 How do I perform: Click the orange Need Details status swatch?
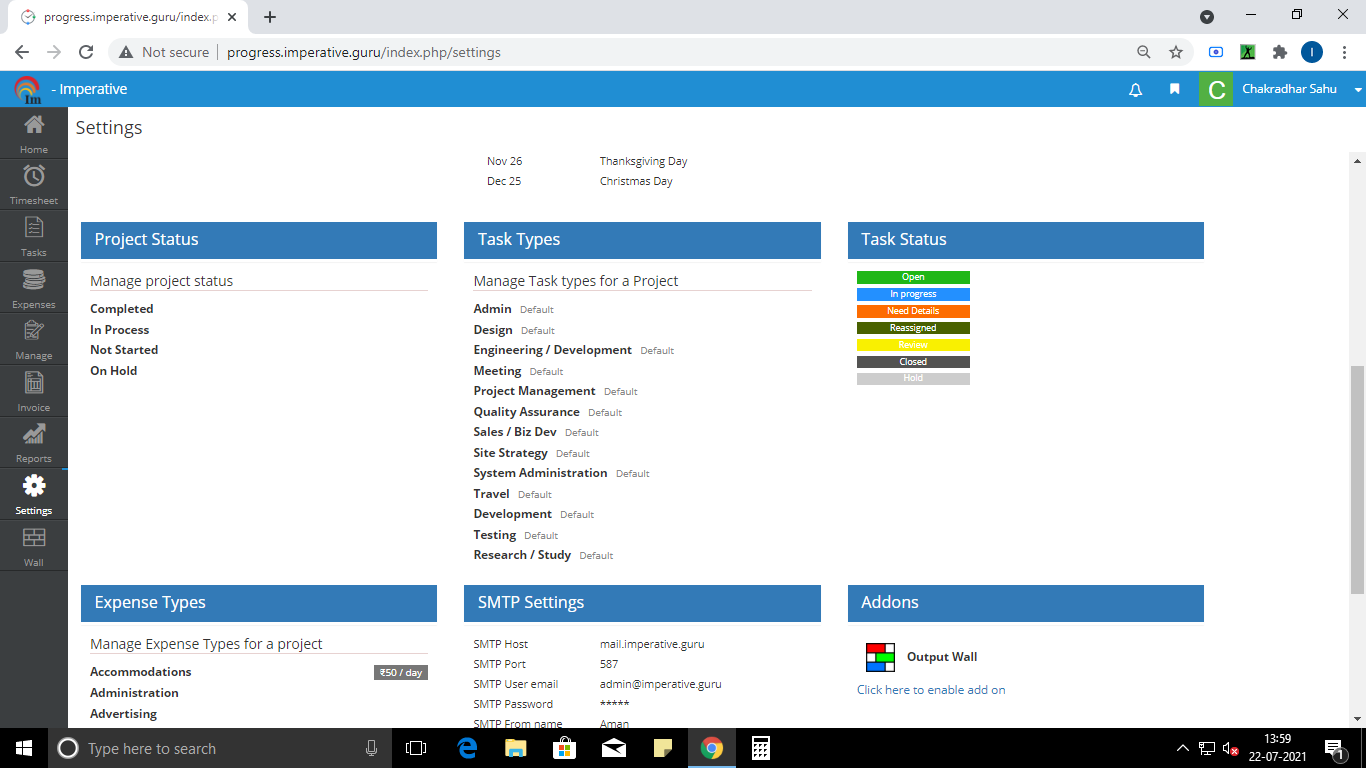click(x=913, y=311)
